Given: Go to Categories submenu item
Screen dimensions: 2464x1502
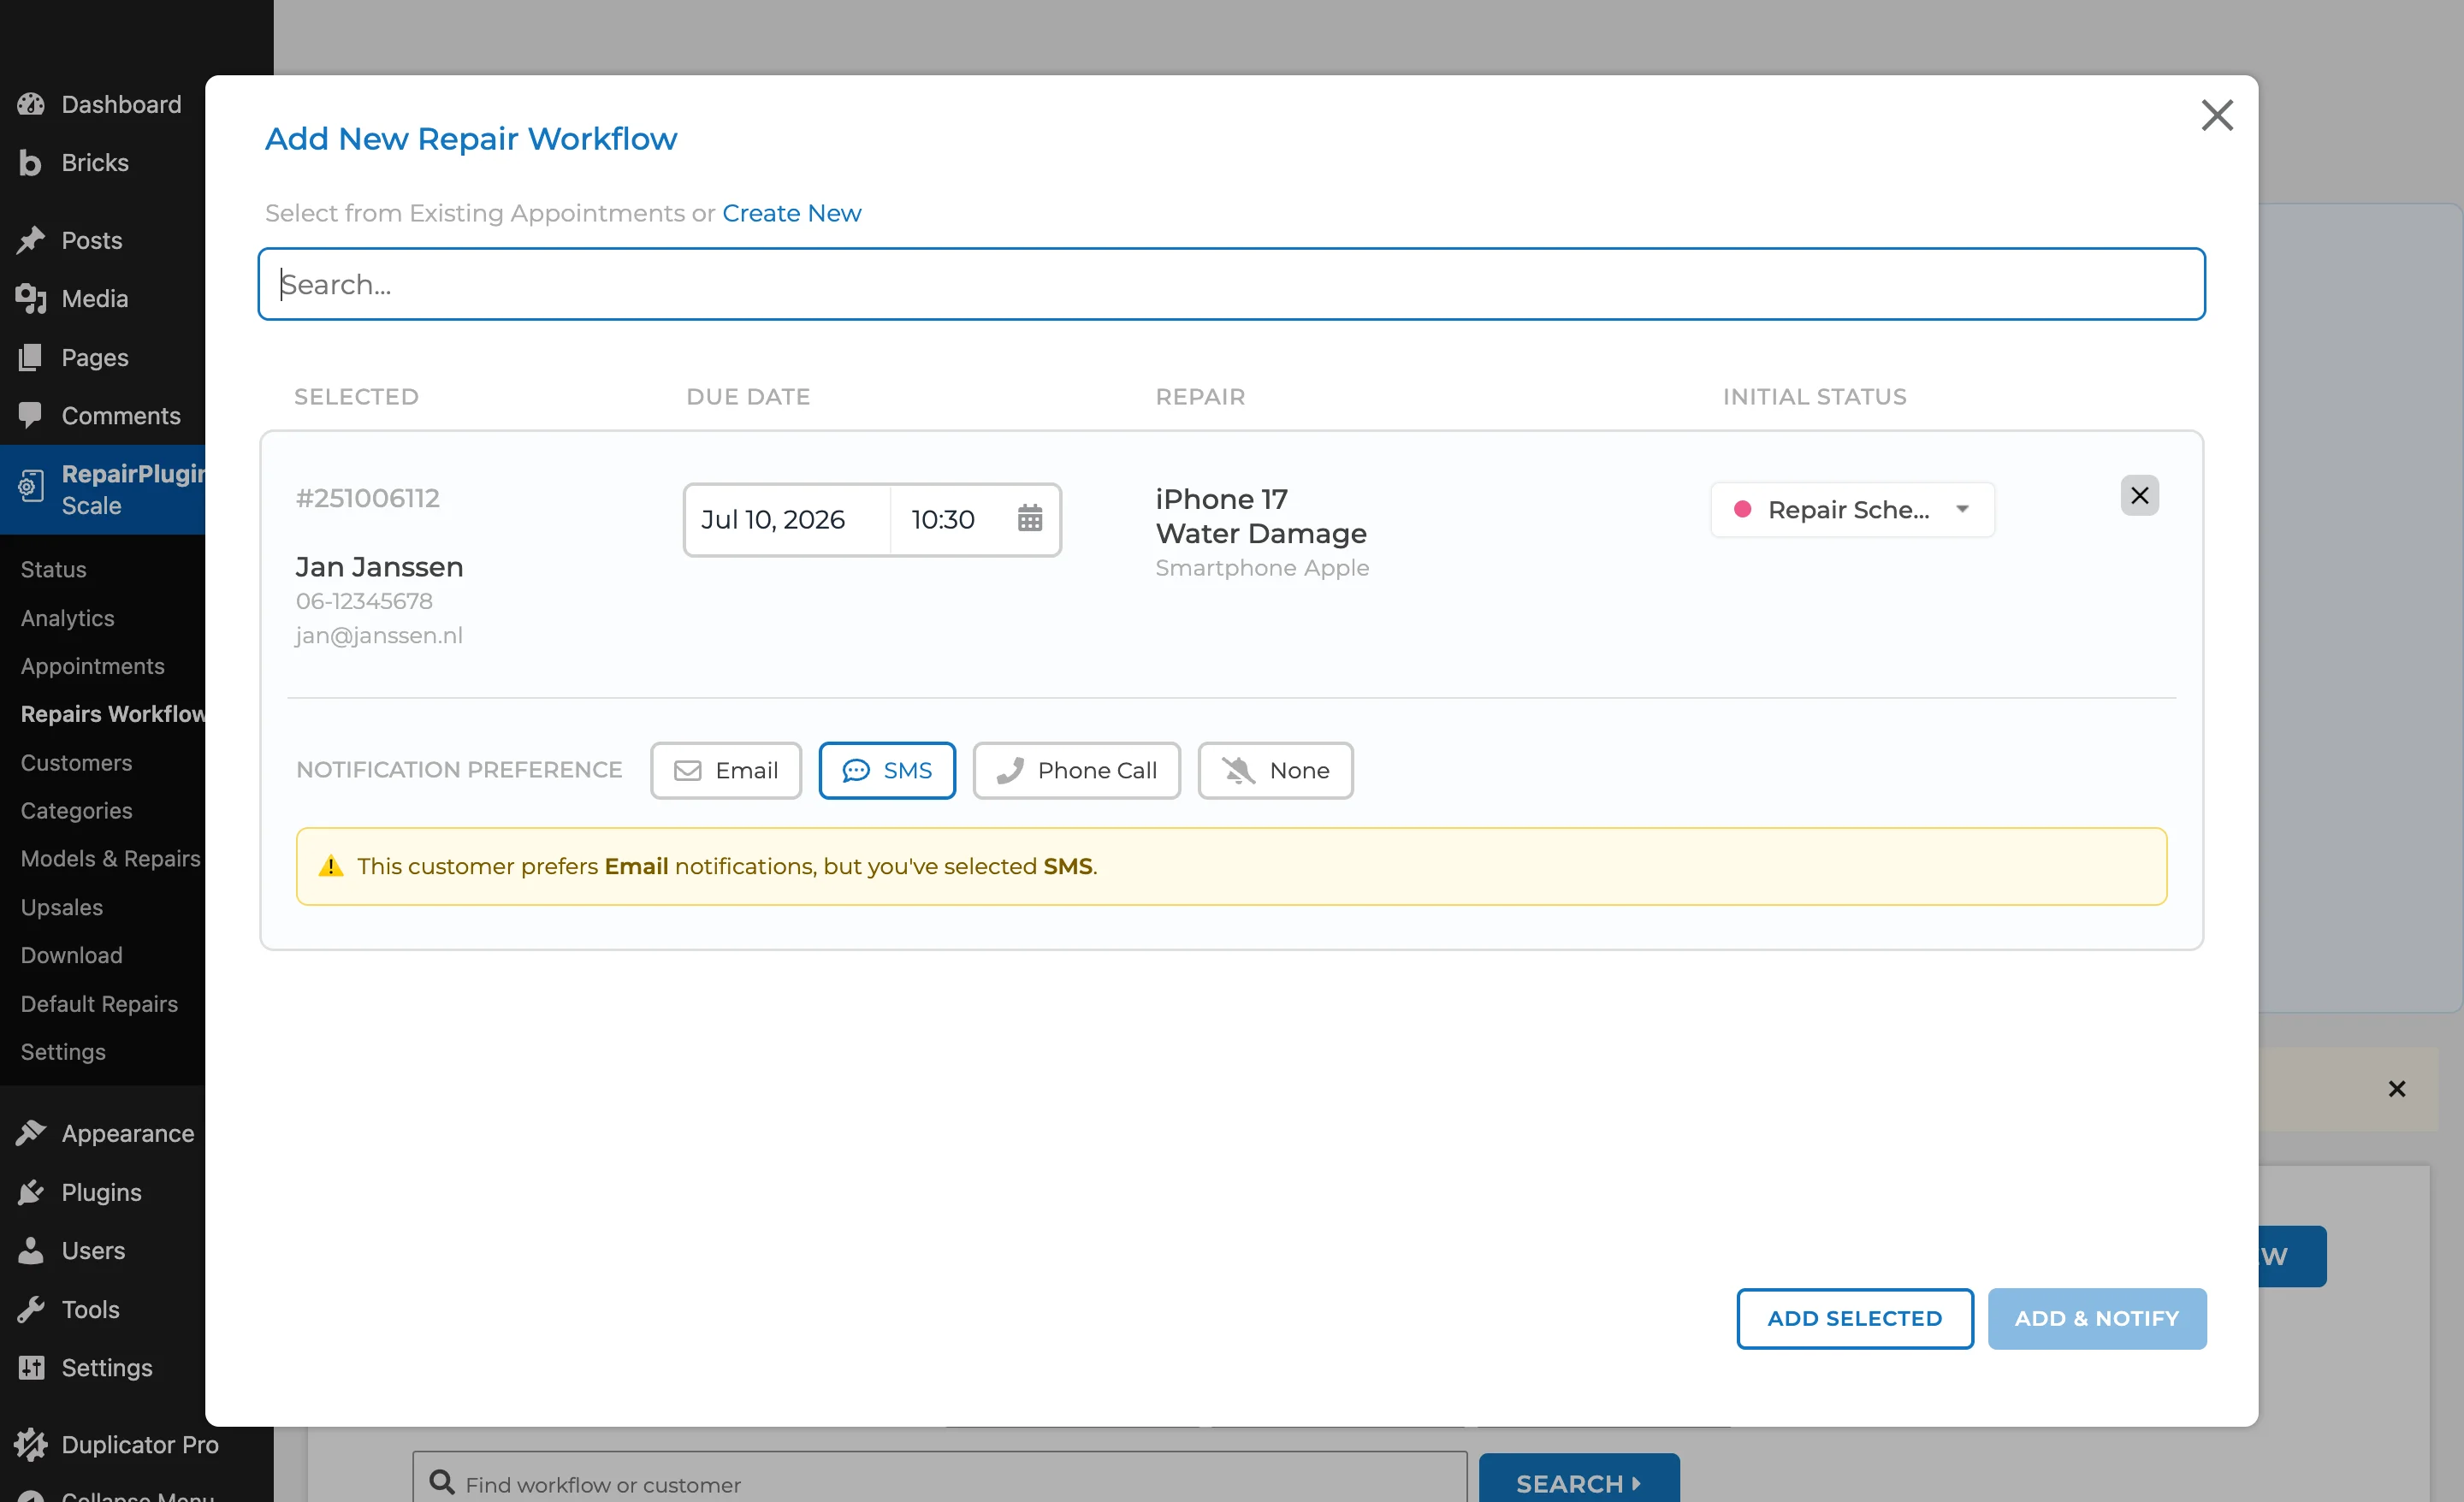Looking at the screenshot, I should click(x=76, y=811).
